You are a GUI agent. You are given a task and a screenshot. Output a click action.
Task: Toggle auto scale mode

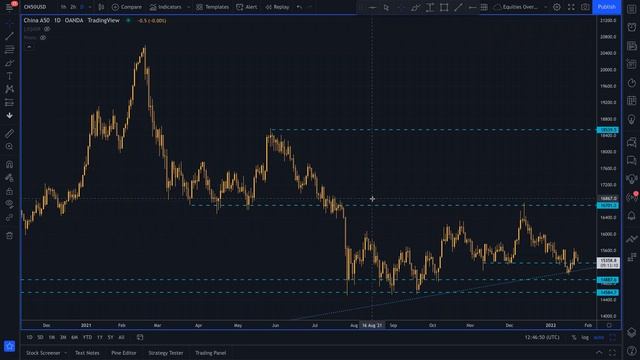(x=599, y=337)
